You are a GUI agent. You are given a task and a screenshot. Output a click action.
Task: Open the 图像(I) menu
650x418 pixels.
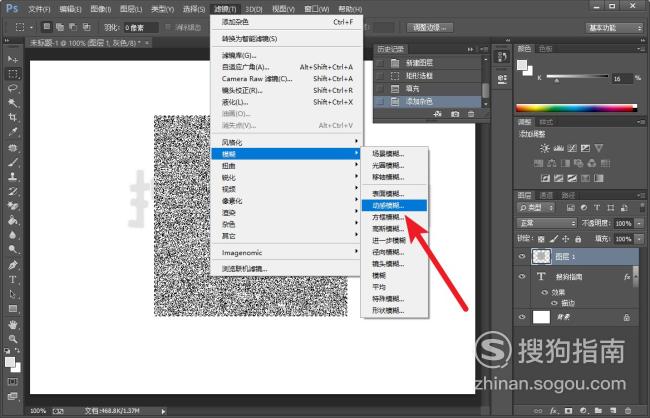point(100,9)
